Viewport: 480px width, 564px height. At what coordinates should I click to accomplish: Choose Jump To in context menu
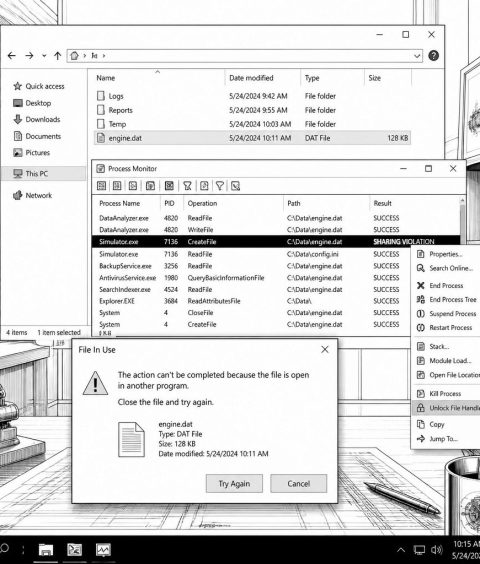tap(446, 439)
